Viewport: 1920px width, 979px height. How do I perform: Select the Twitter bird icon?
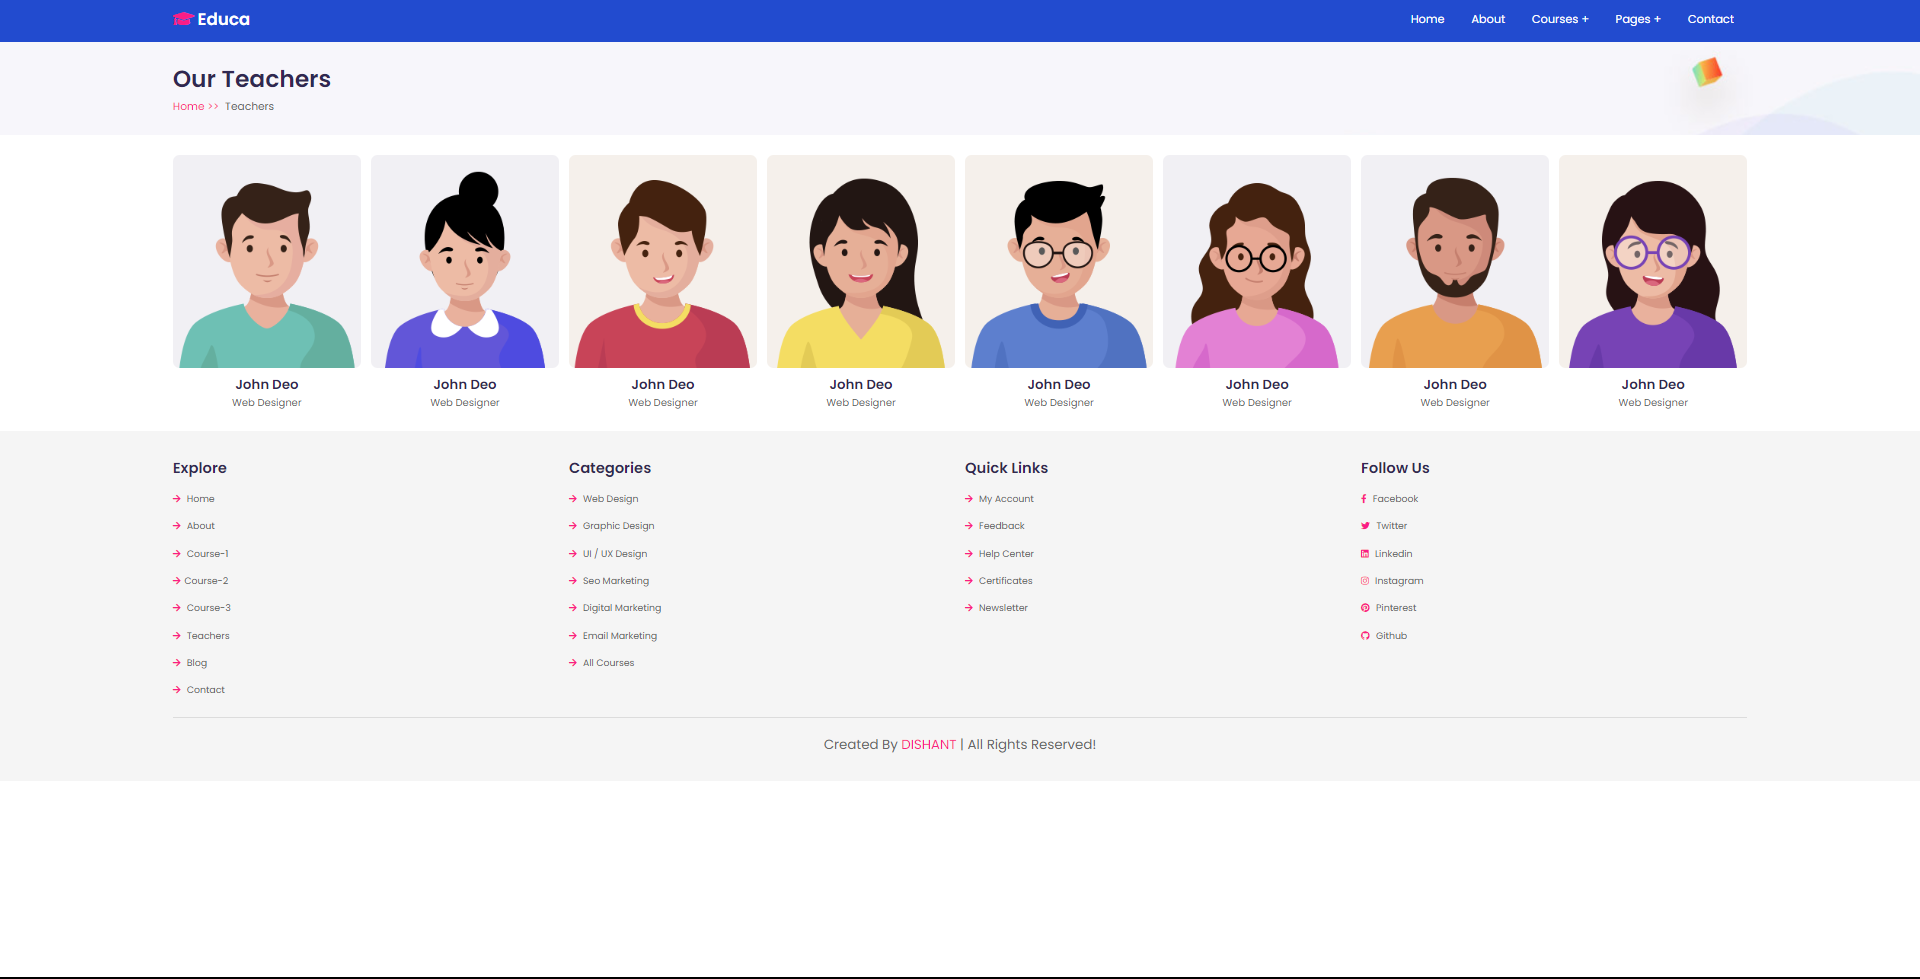click(x=1366, y=525)
